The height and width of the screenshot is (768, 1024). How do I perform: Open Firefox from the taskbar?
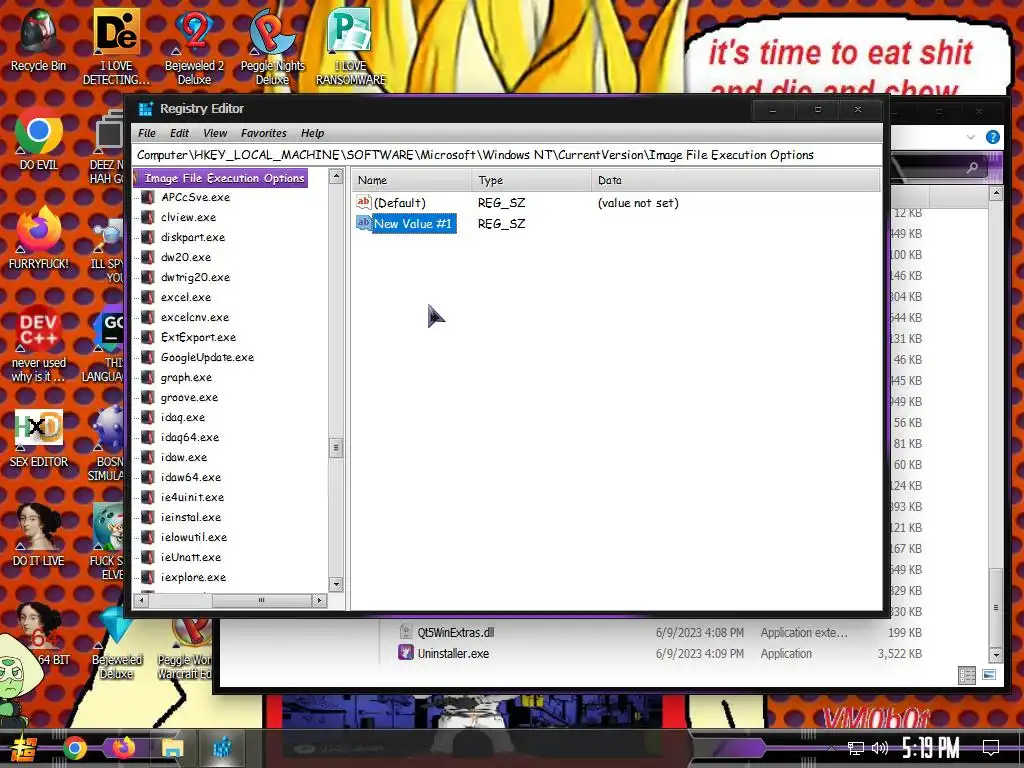point(123,748)
